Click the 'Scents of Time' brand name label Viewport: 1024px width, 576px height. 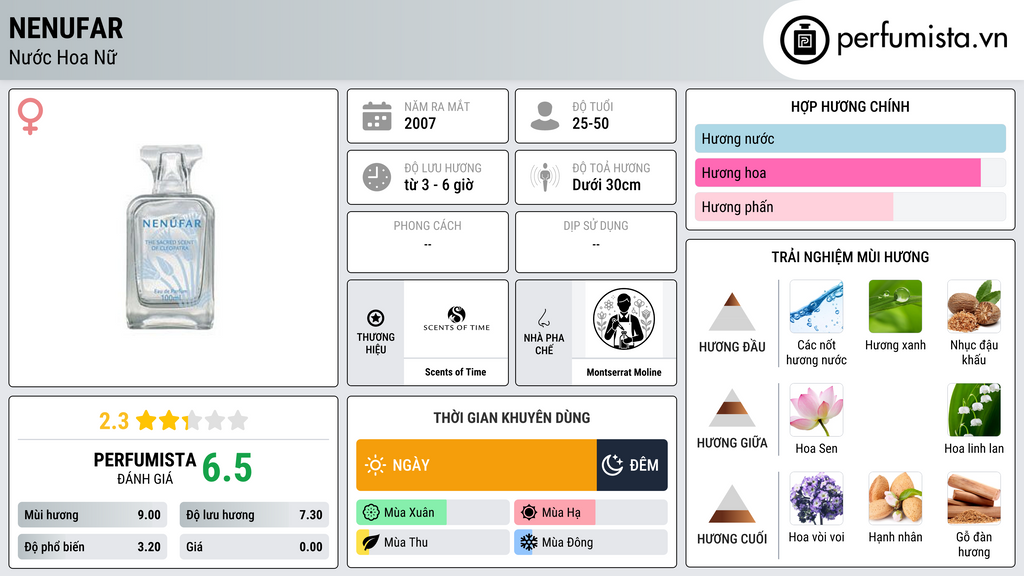(x=456, y=372)
